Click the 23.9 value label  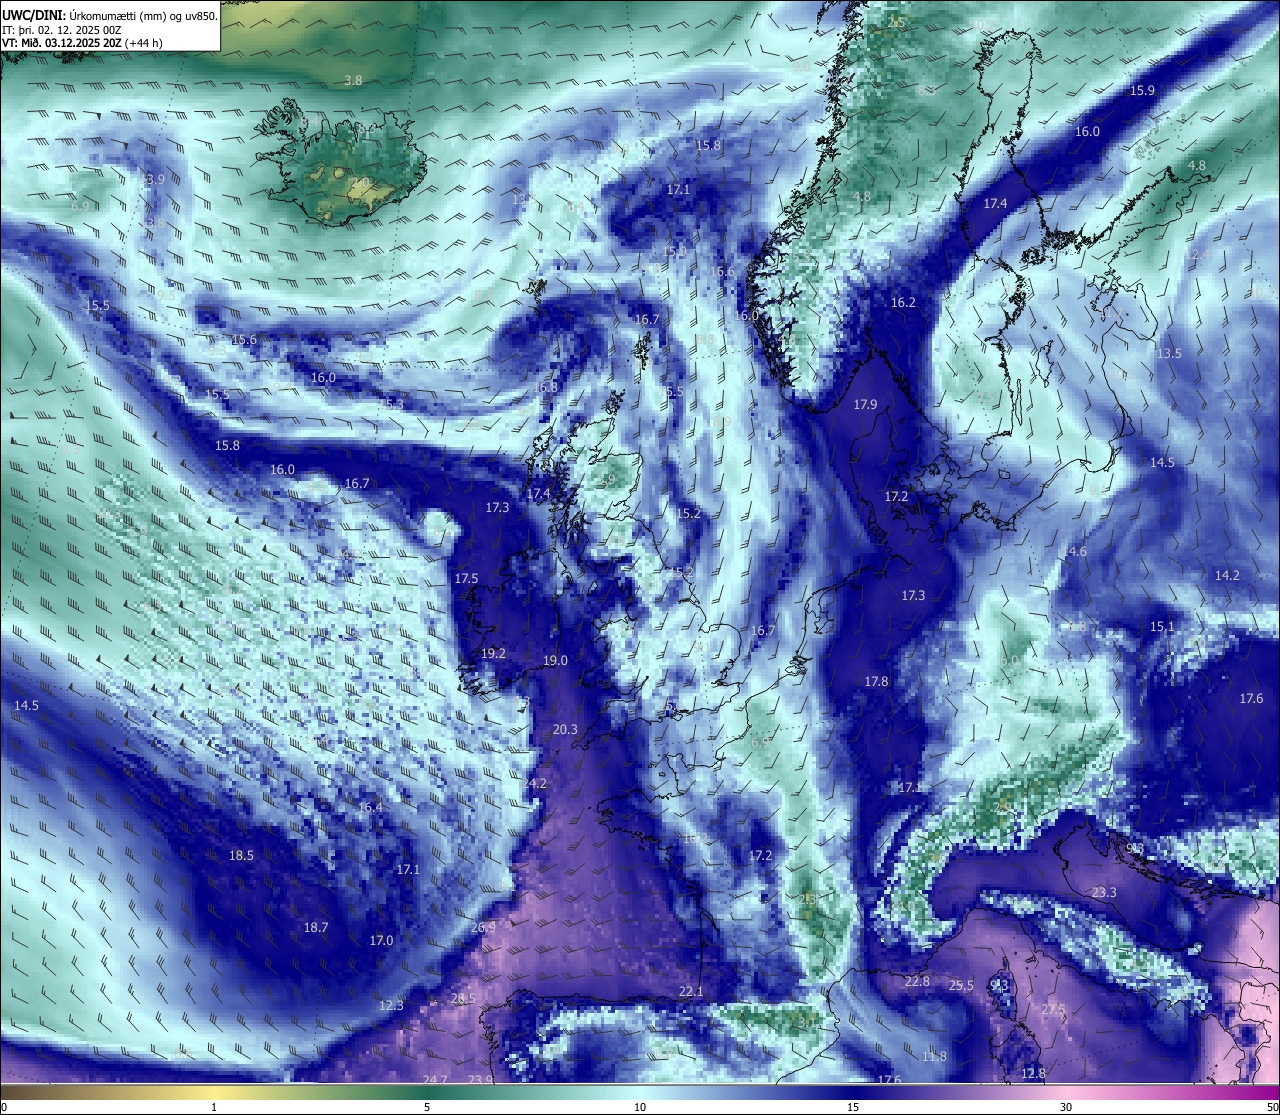click(x=481, y=1079)
